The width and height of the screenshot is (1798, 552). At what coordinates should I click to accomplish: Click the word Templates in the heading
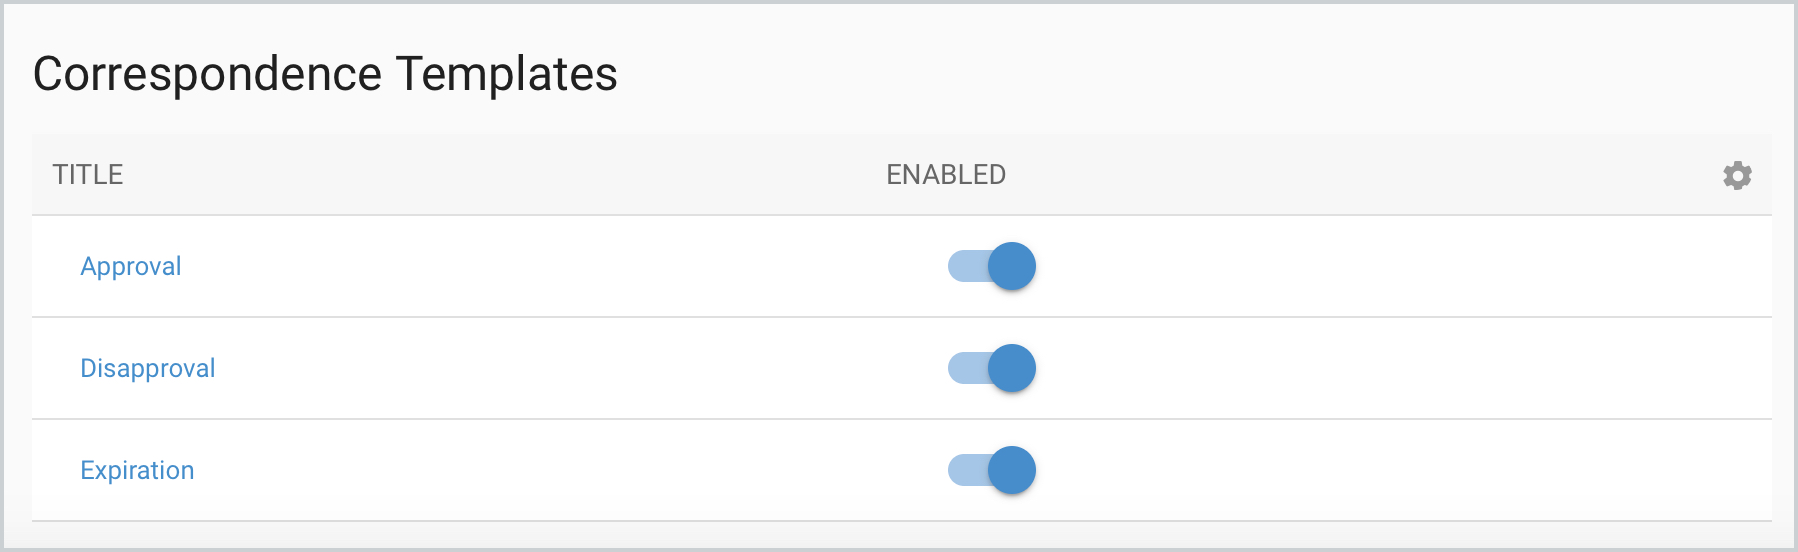coord(506,74)
